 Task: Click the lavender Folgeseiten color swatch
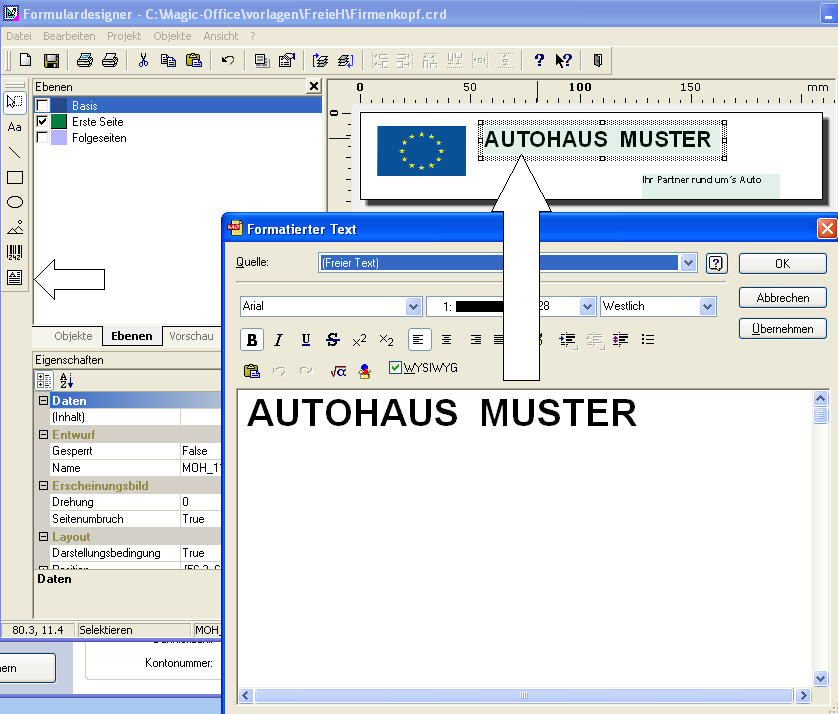pyautogui.click(x=59, y=137)
